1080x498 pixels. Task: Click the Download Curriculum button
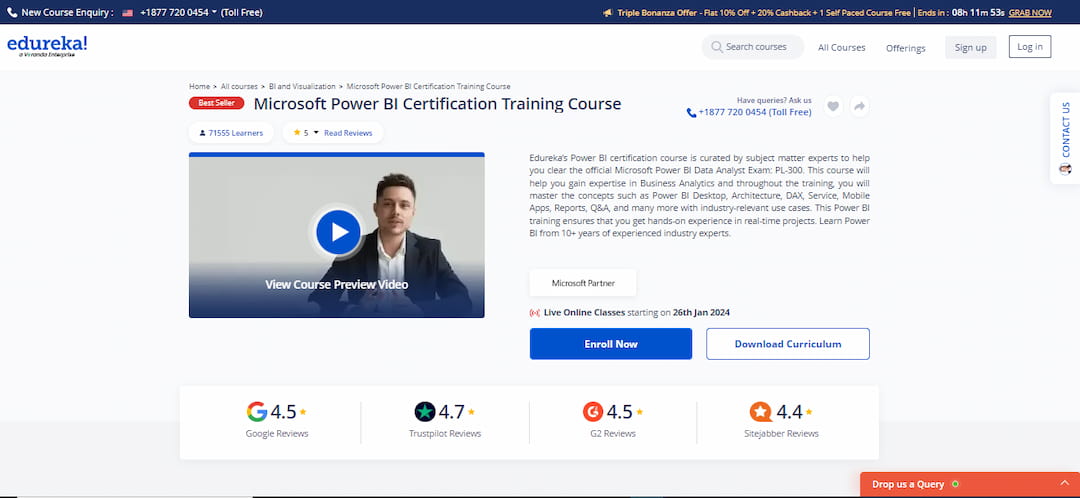788,344
